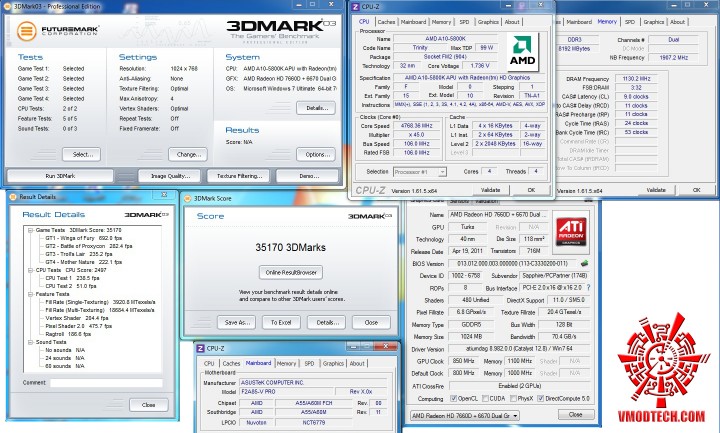Open SPD tab in right CPU-Z Memory window
This screenshot has width=720, height=433.
630,22
